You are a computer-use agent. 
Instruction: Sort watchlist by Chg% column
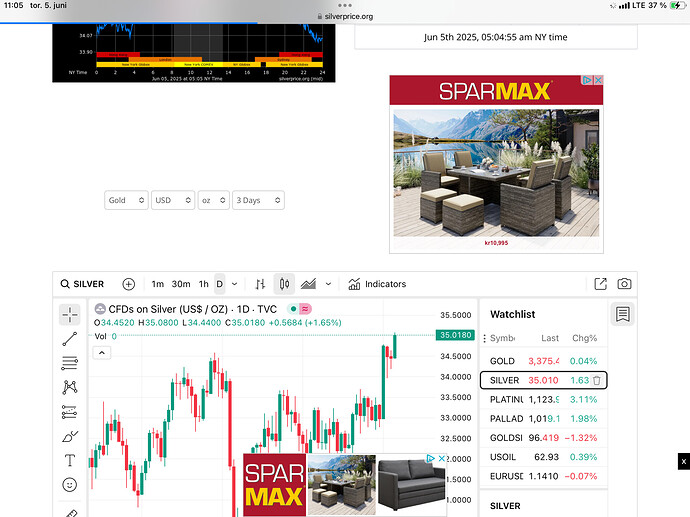[584, 338]
